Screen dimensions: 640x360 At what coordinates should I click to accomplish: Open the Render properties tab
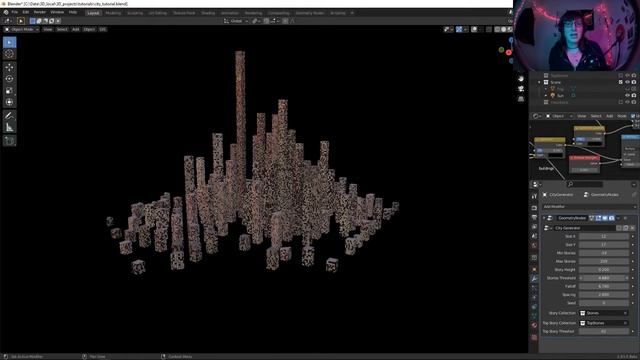534,208
